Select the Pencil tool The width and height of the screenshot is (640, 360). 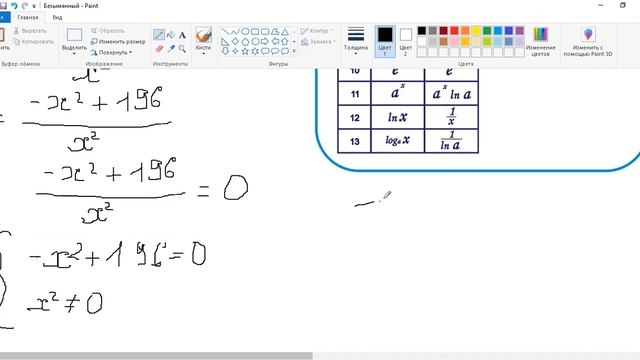coord(159,35)
